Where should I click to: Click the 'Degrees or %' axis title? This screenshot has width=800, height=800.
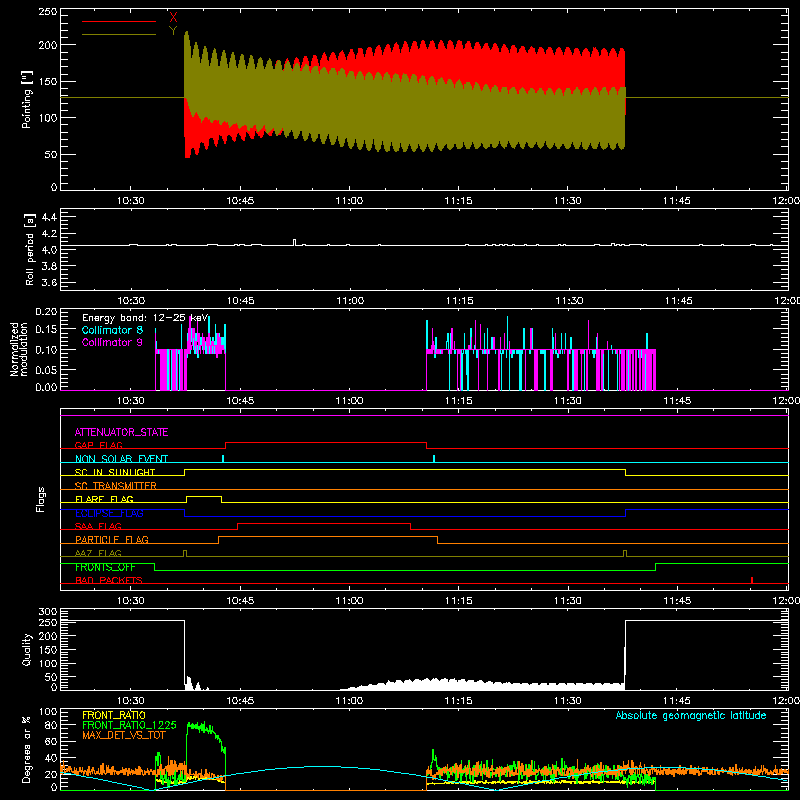pos(27,749)
